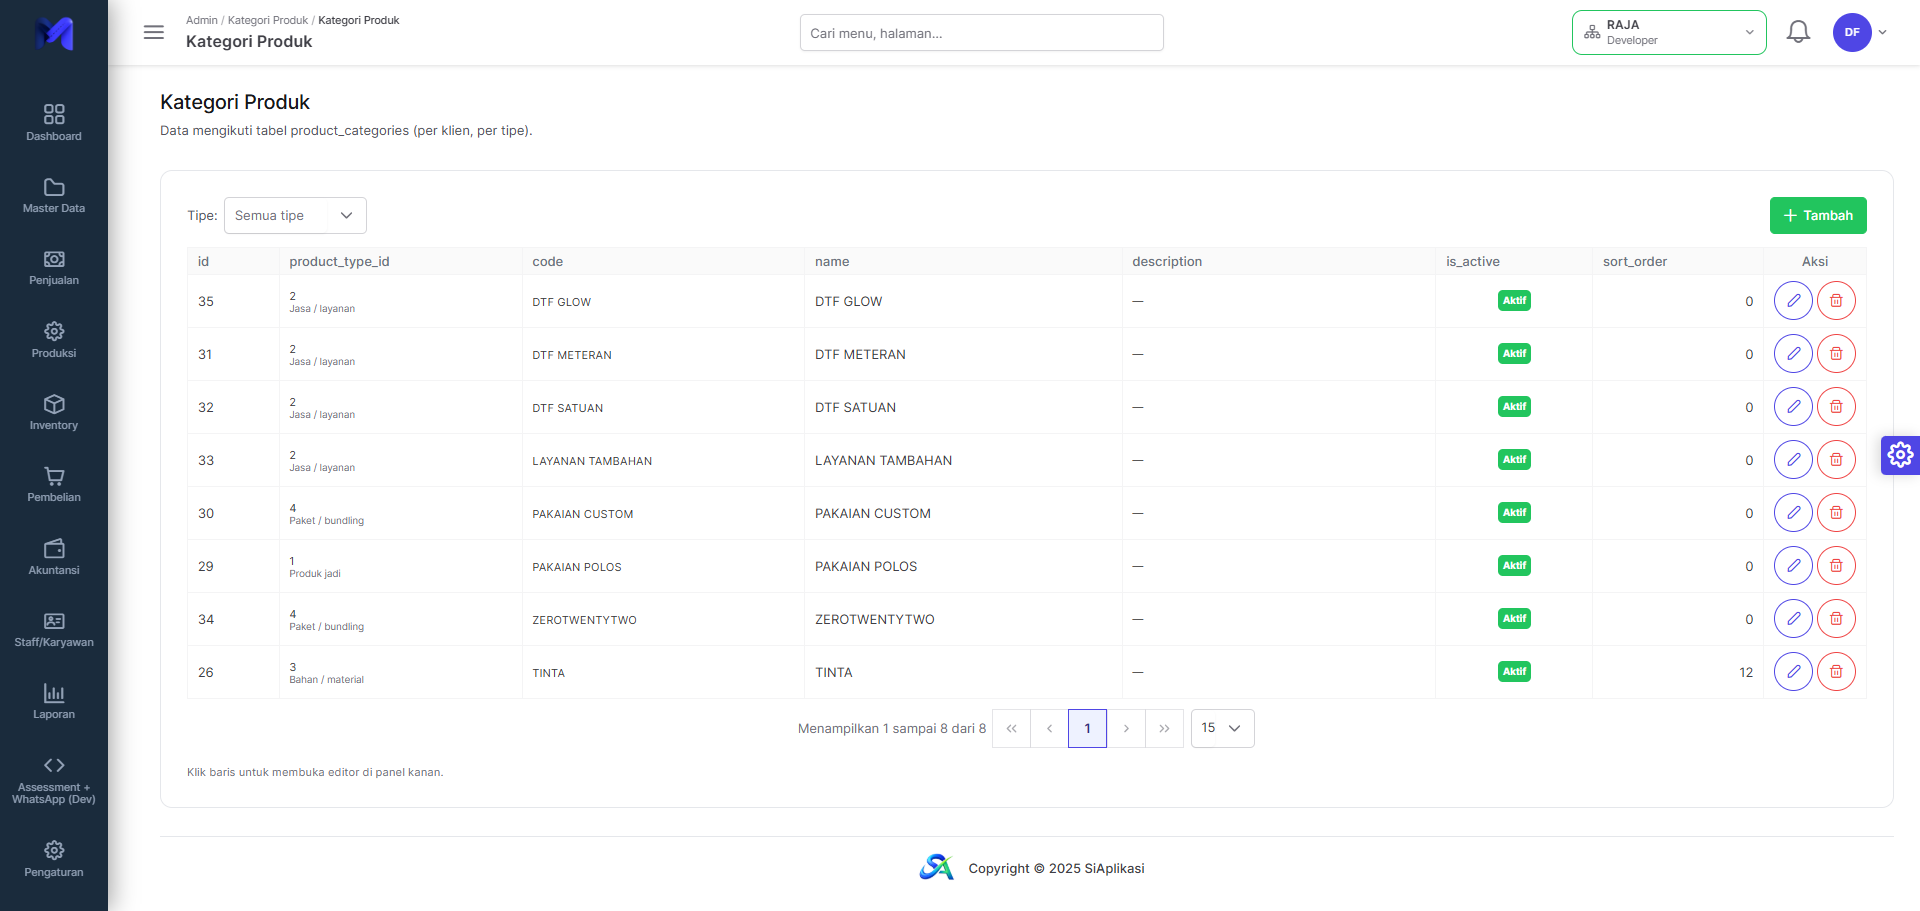Edit the PAKAIAN POLOS row

pyautogui.click(x=1793, y=566)
